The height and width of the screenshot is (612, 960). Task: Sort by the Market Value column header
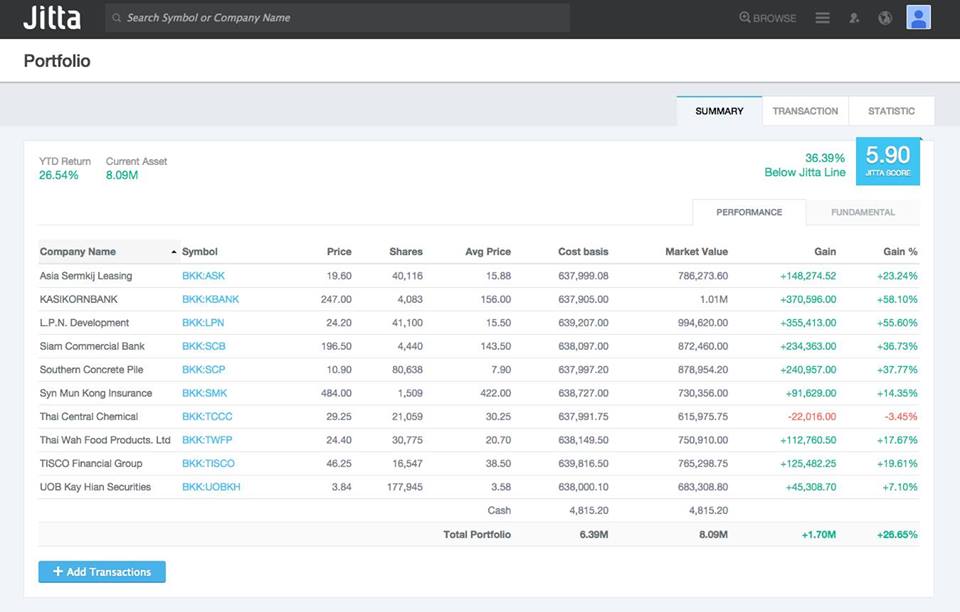coord(696,252)
